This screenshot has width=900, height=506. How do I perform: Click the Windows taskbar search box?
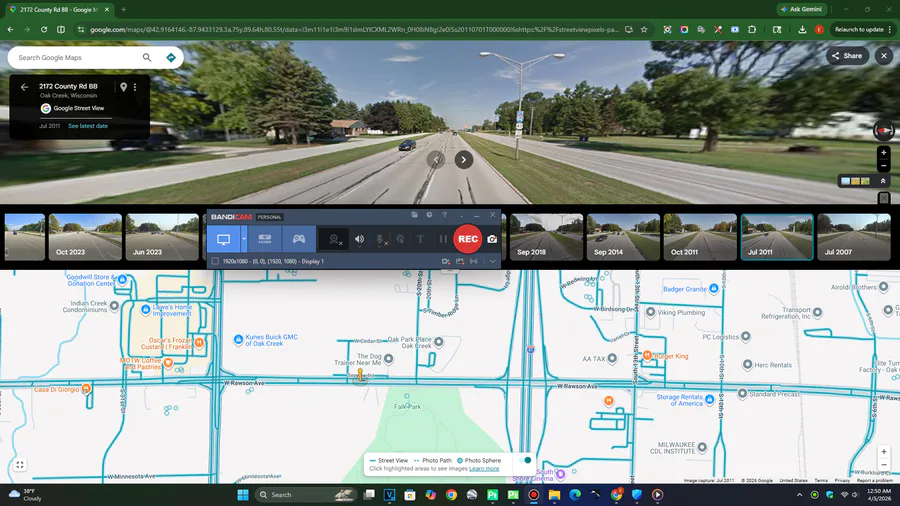coord(306,495)
